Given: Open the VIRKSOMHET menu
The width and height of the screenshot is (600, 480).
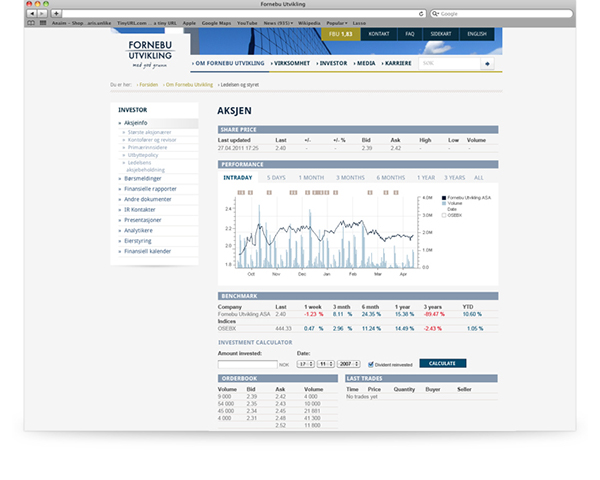Looking at the screenshot, I should tap(290, 63).
